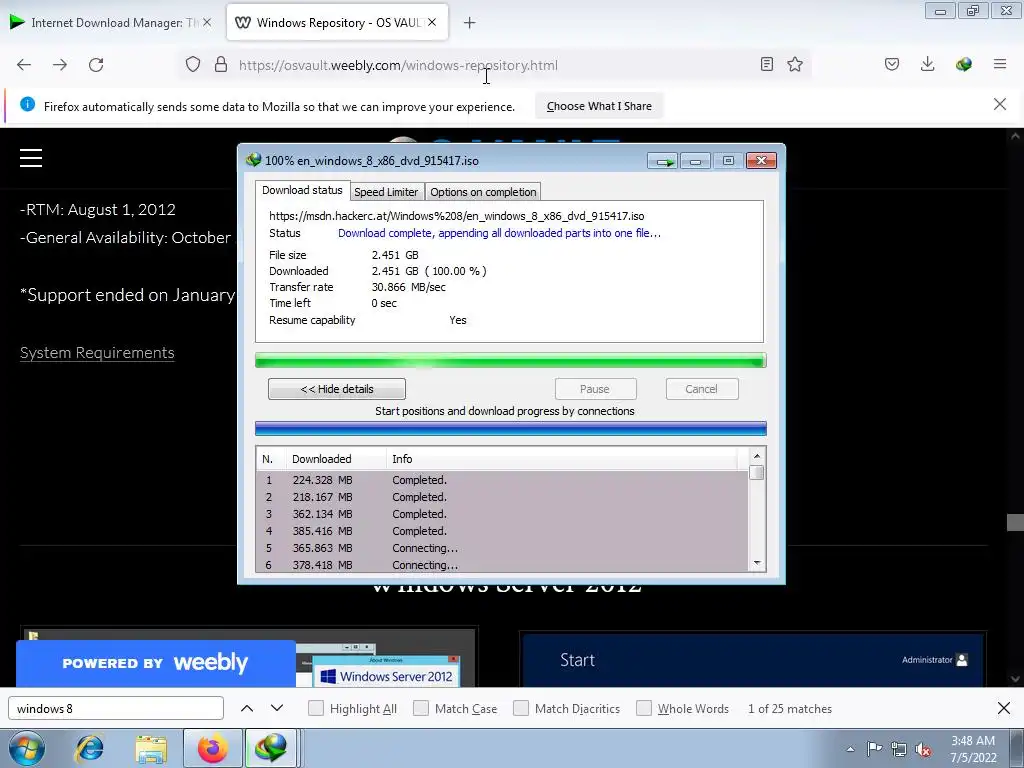Select connection row 4 with 385.416 MB
Viewport: 1024px width, 768px height.
pos(502,531)
